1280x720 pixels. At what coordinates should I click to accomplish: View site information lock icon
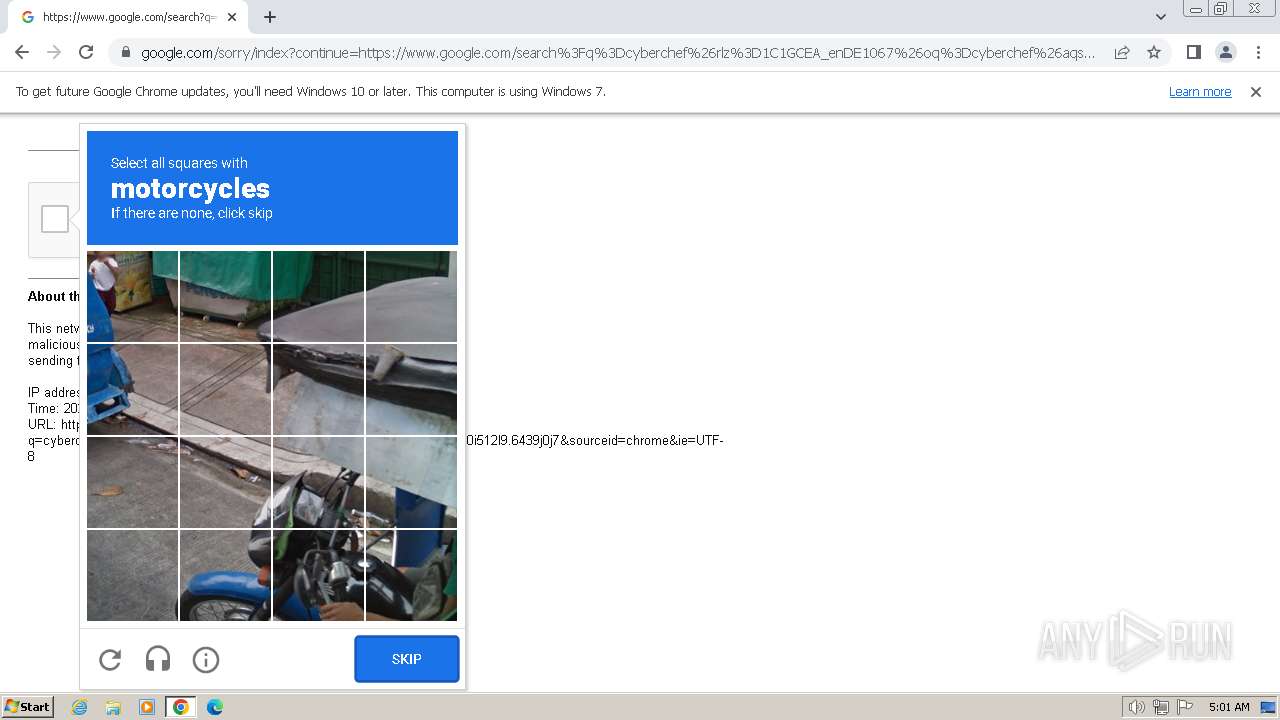(x=126, y=52)
